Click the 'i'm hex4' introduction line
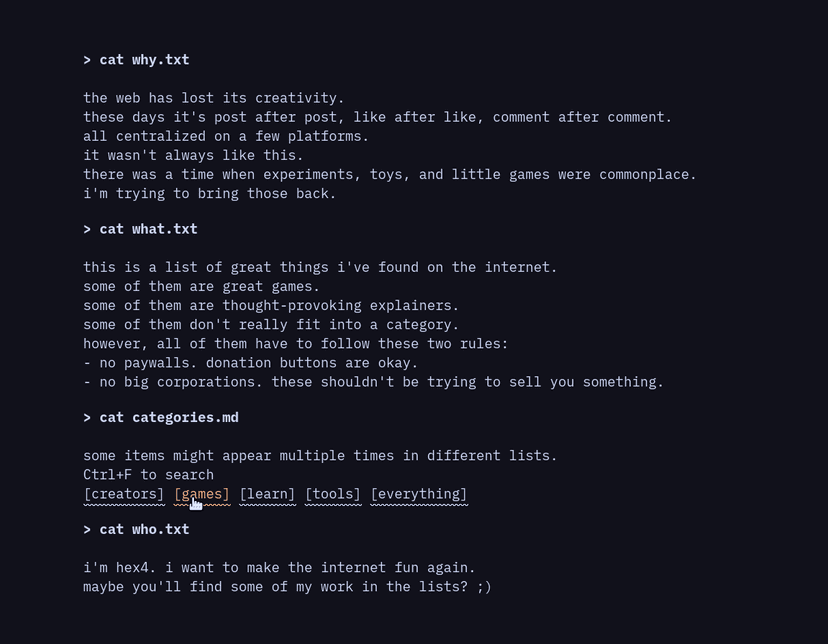The image size is (828, 644). [279, 568]
